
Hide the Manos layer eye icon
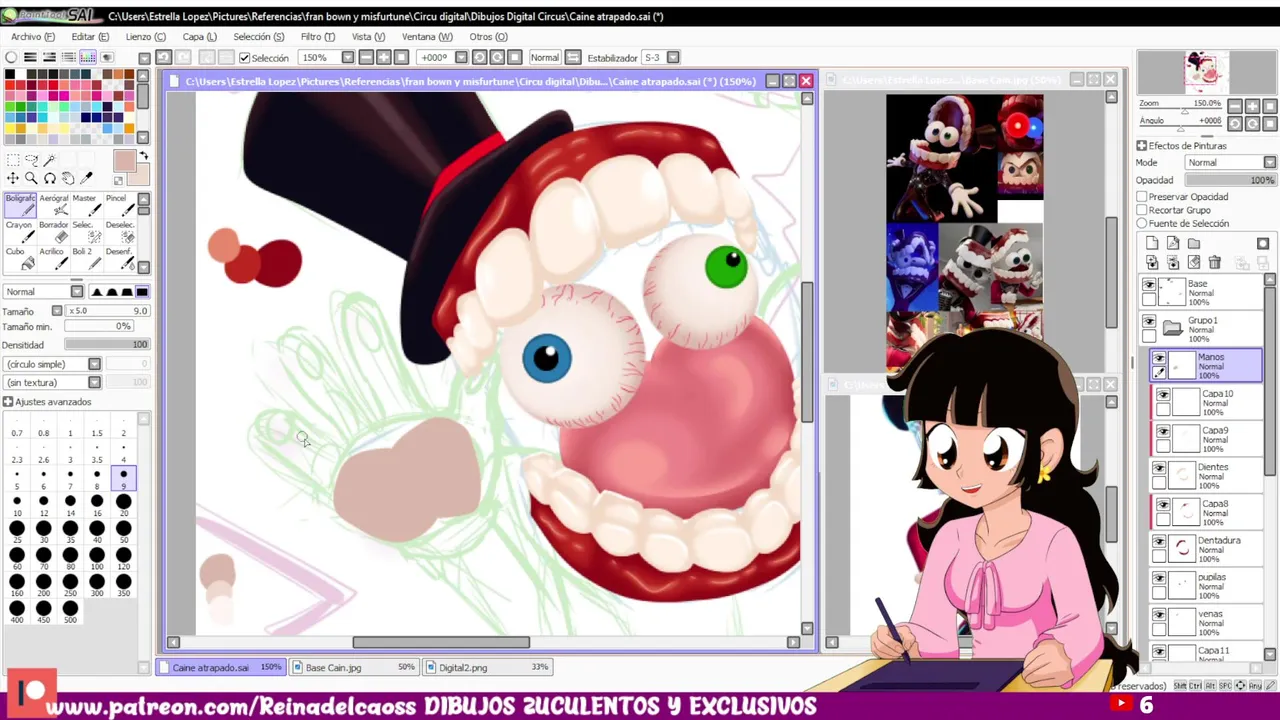[x=1159, y=358]
